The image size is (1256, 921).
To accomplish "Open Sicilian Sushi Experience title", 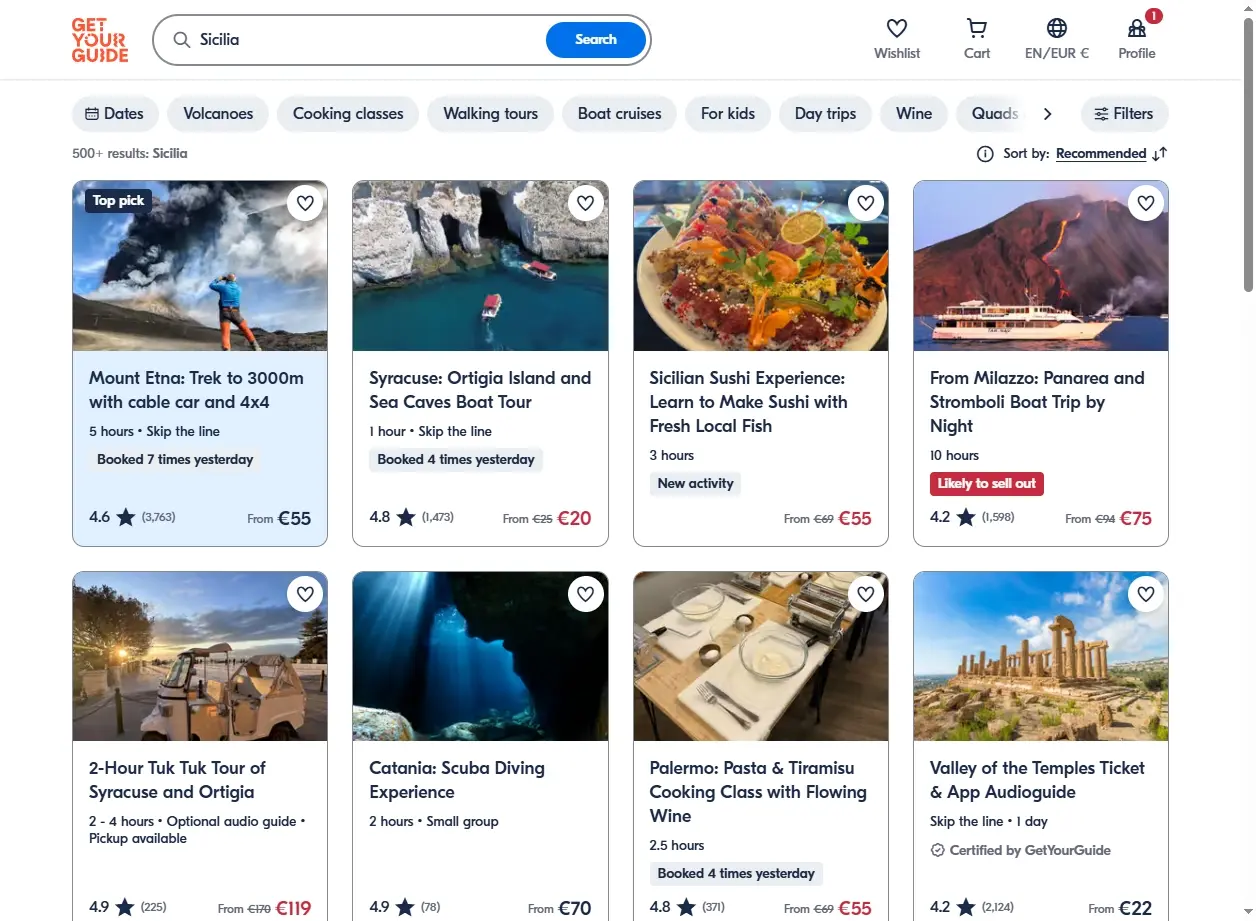I will 749,402.
